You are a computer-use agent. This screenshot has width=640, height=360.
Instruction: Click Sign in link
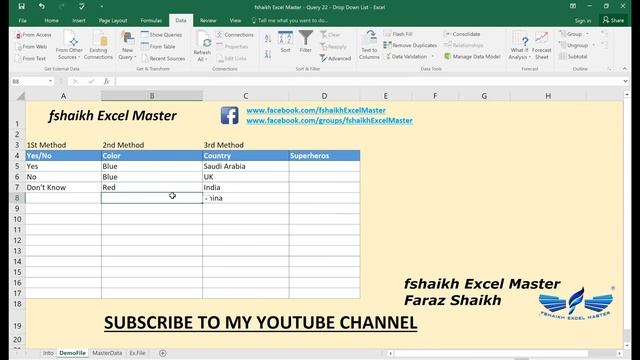pos(583,20)
